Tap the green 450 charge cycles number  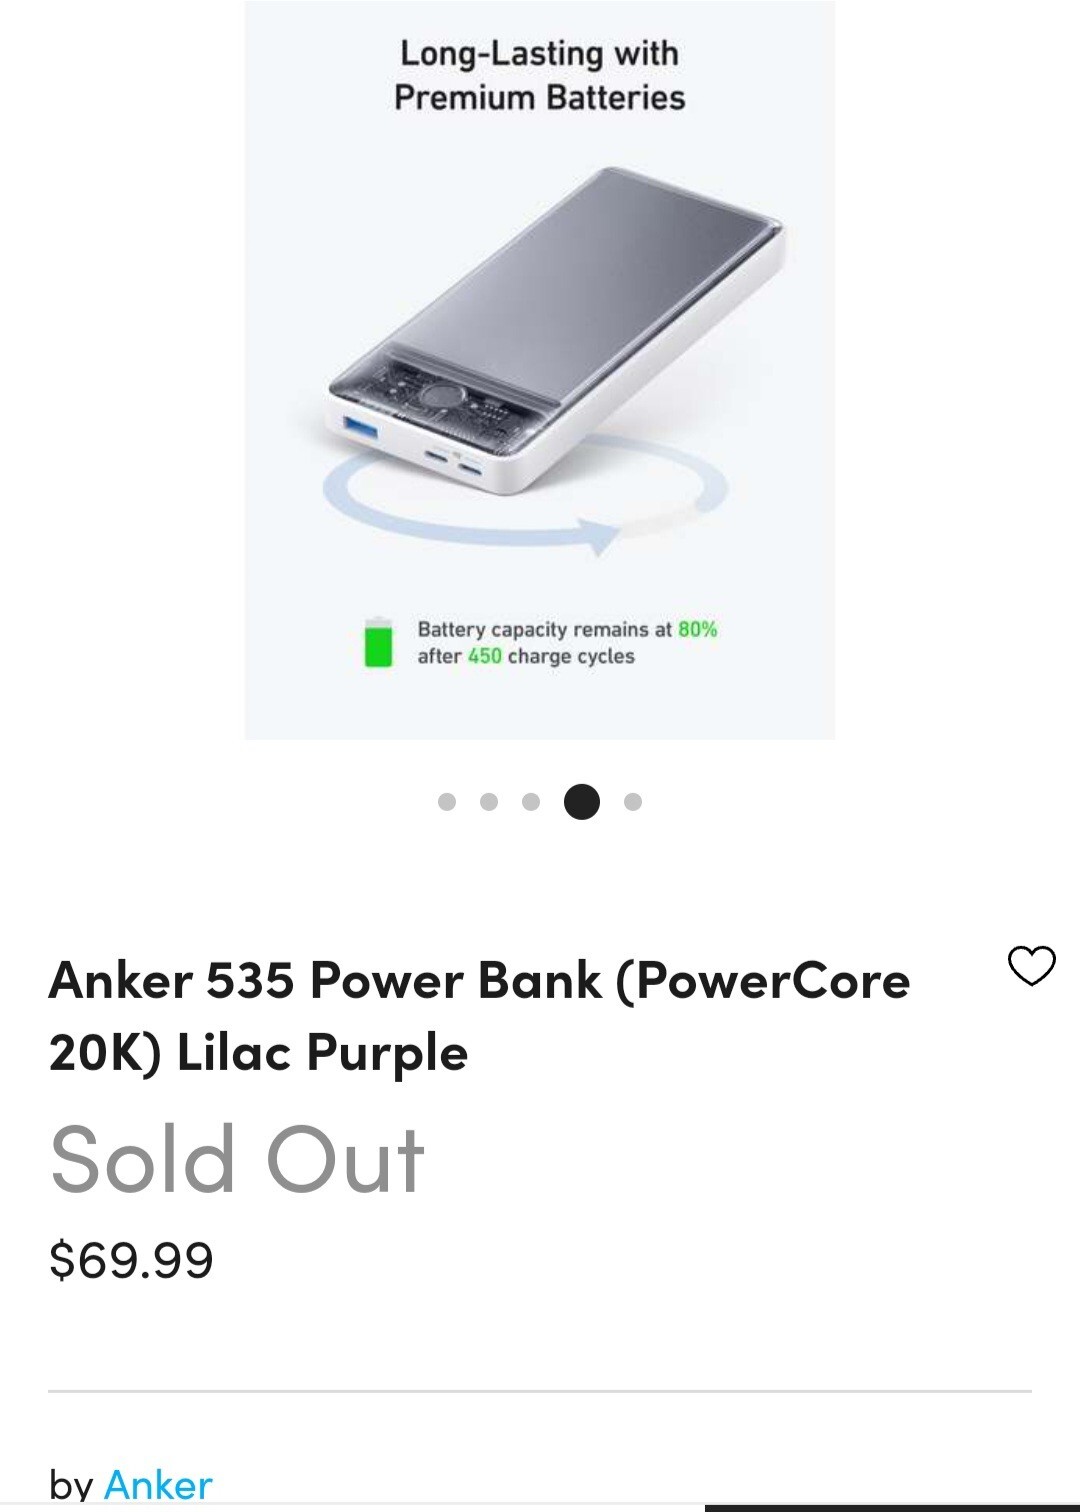[485, 657]
